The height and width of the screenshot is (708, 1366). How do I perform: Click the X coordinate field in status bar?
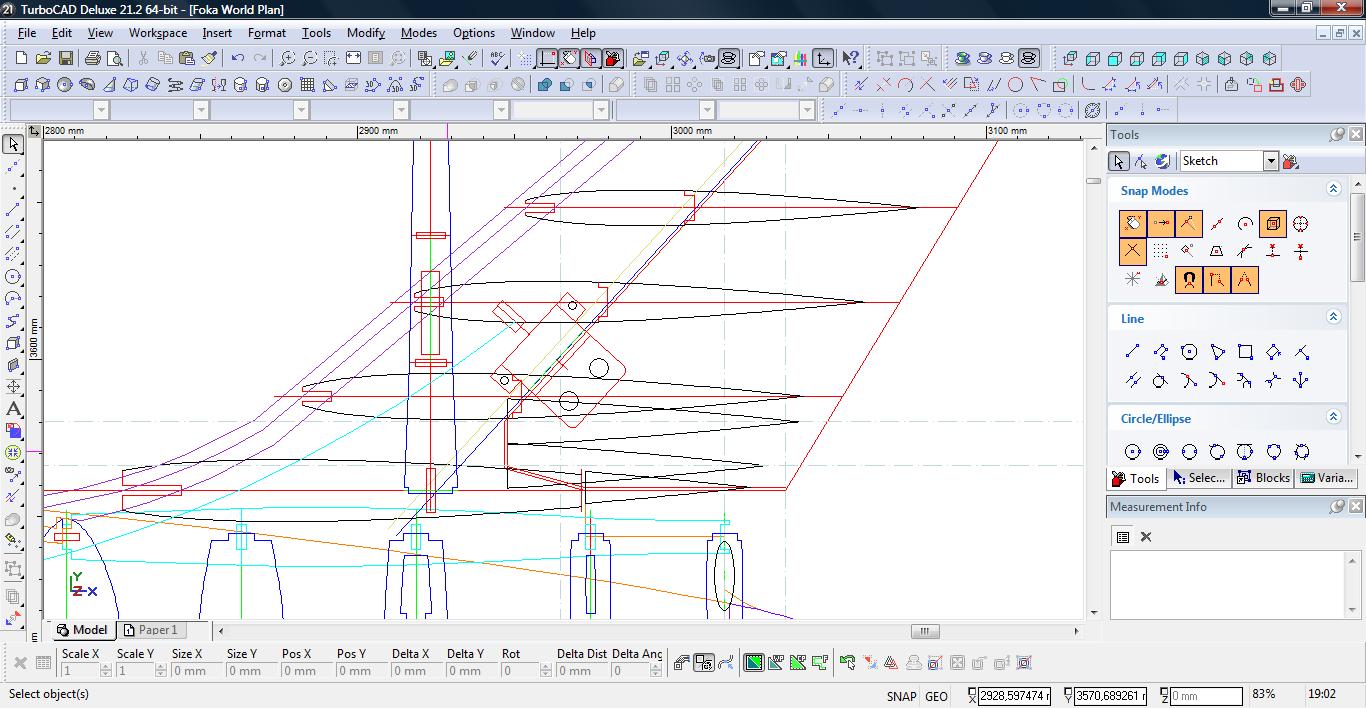(1013, 696)
